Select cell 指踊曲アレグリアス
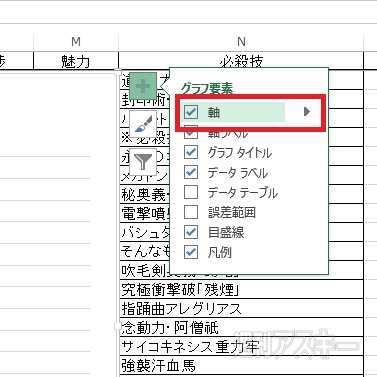This screenshot has width=377, height=377. pyautogui.click(x=241, y=308)
